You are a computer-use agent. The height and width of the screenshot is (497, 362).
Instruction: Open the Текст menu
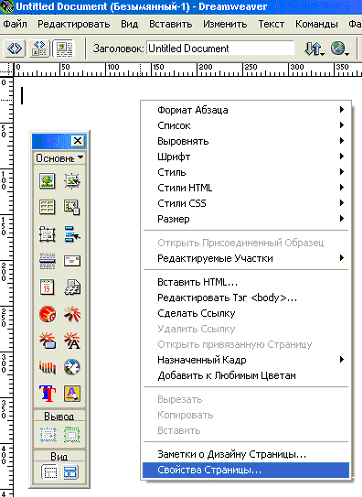pos(271,24)
